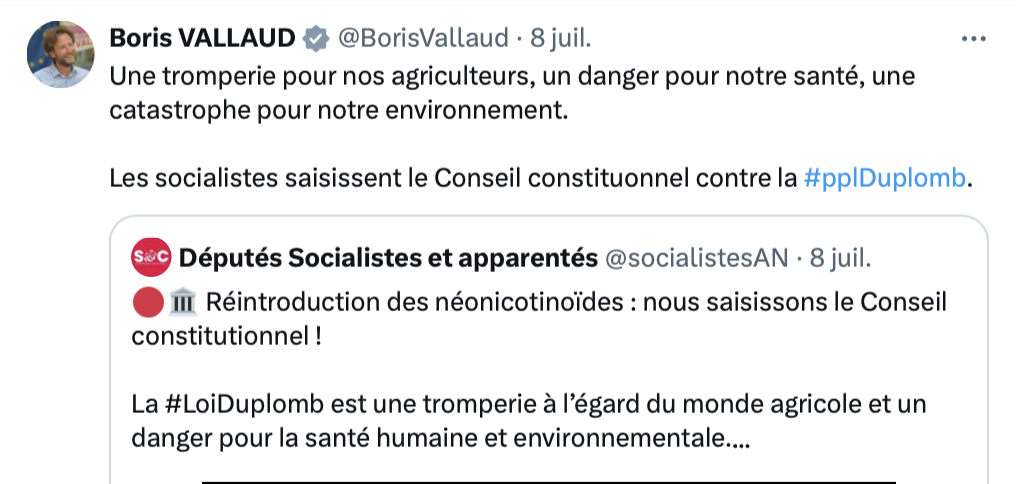Viewport: 1016px width, 484px height.
Task: Click the main tweet's 8 juil. timestamp
Action: point(561,39)
